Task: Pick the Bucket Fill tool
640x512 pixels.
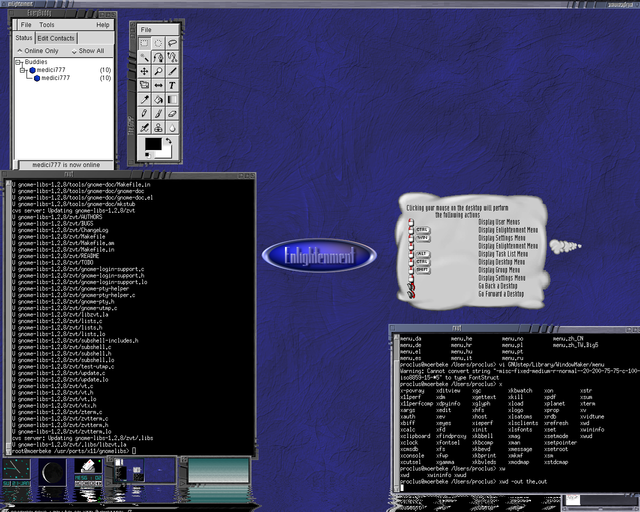Action: click(x=159, y=100)
